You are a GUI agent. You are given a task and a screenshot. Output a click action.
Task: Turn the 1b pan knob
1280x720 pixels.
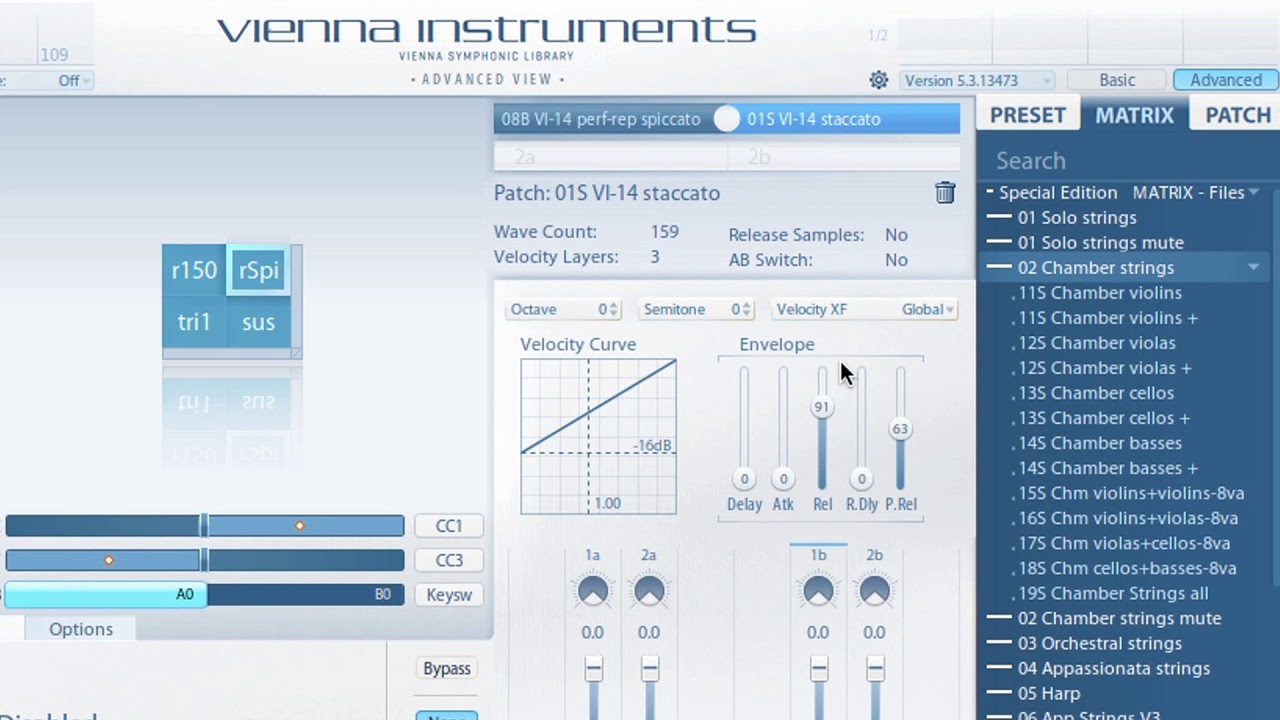click(x=818, y=591)
